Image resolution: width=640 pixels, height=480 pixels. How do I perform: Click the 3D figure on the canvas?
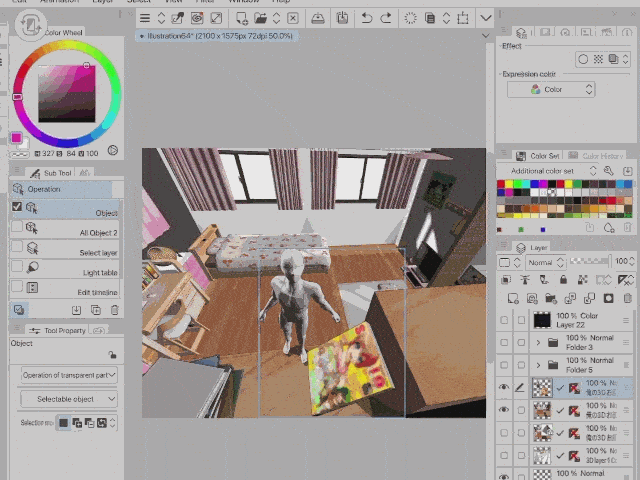tap(293, 302)
